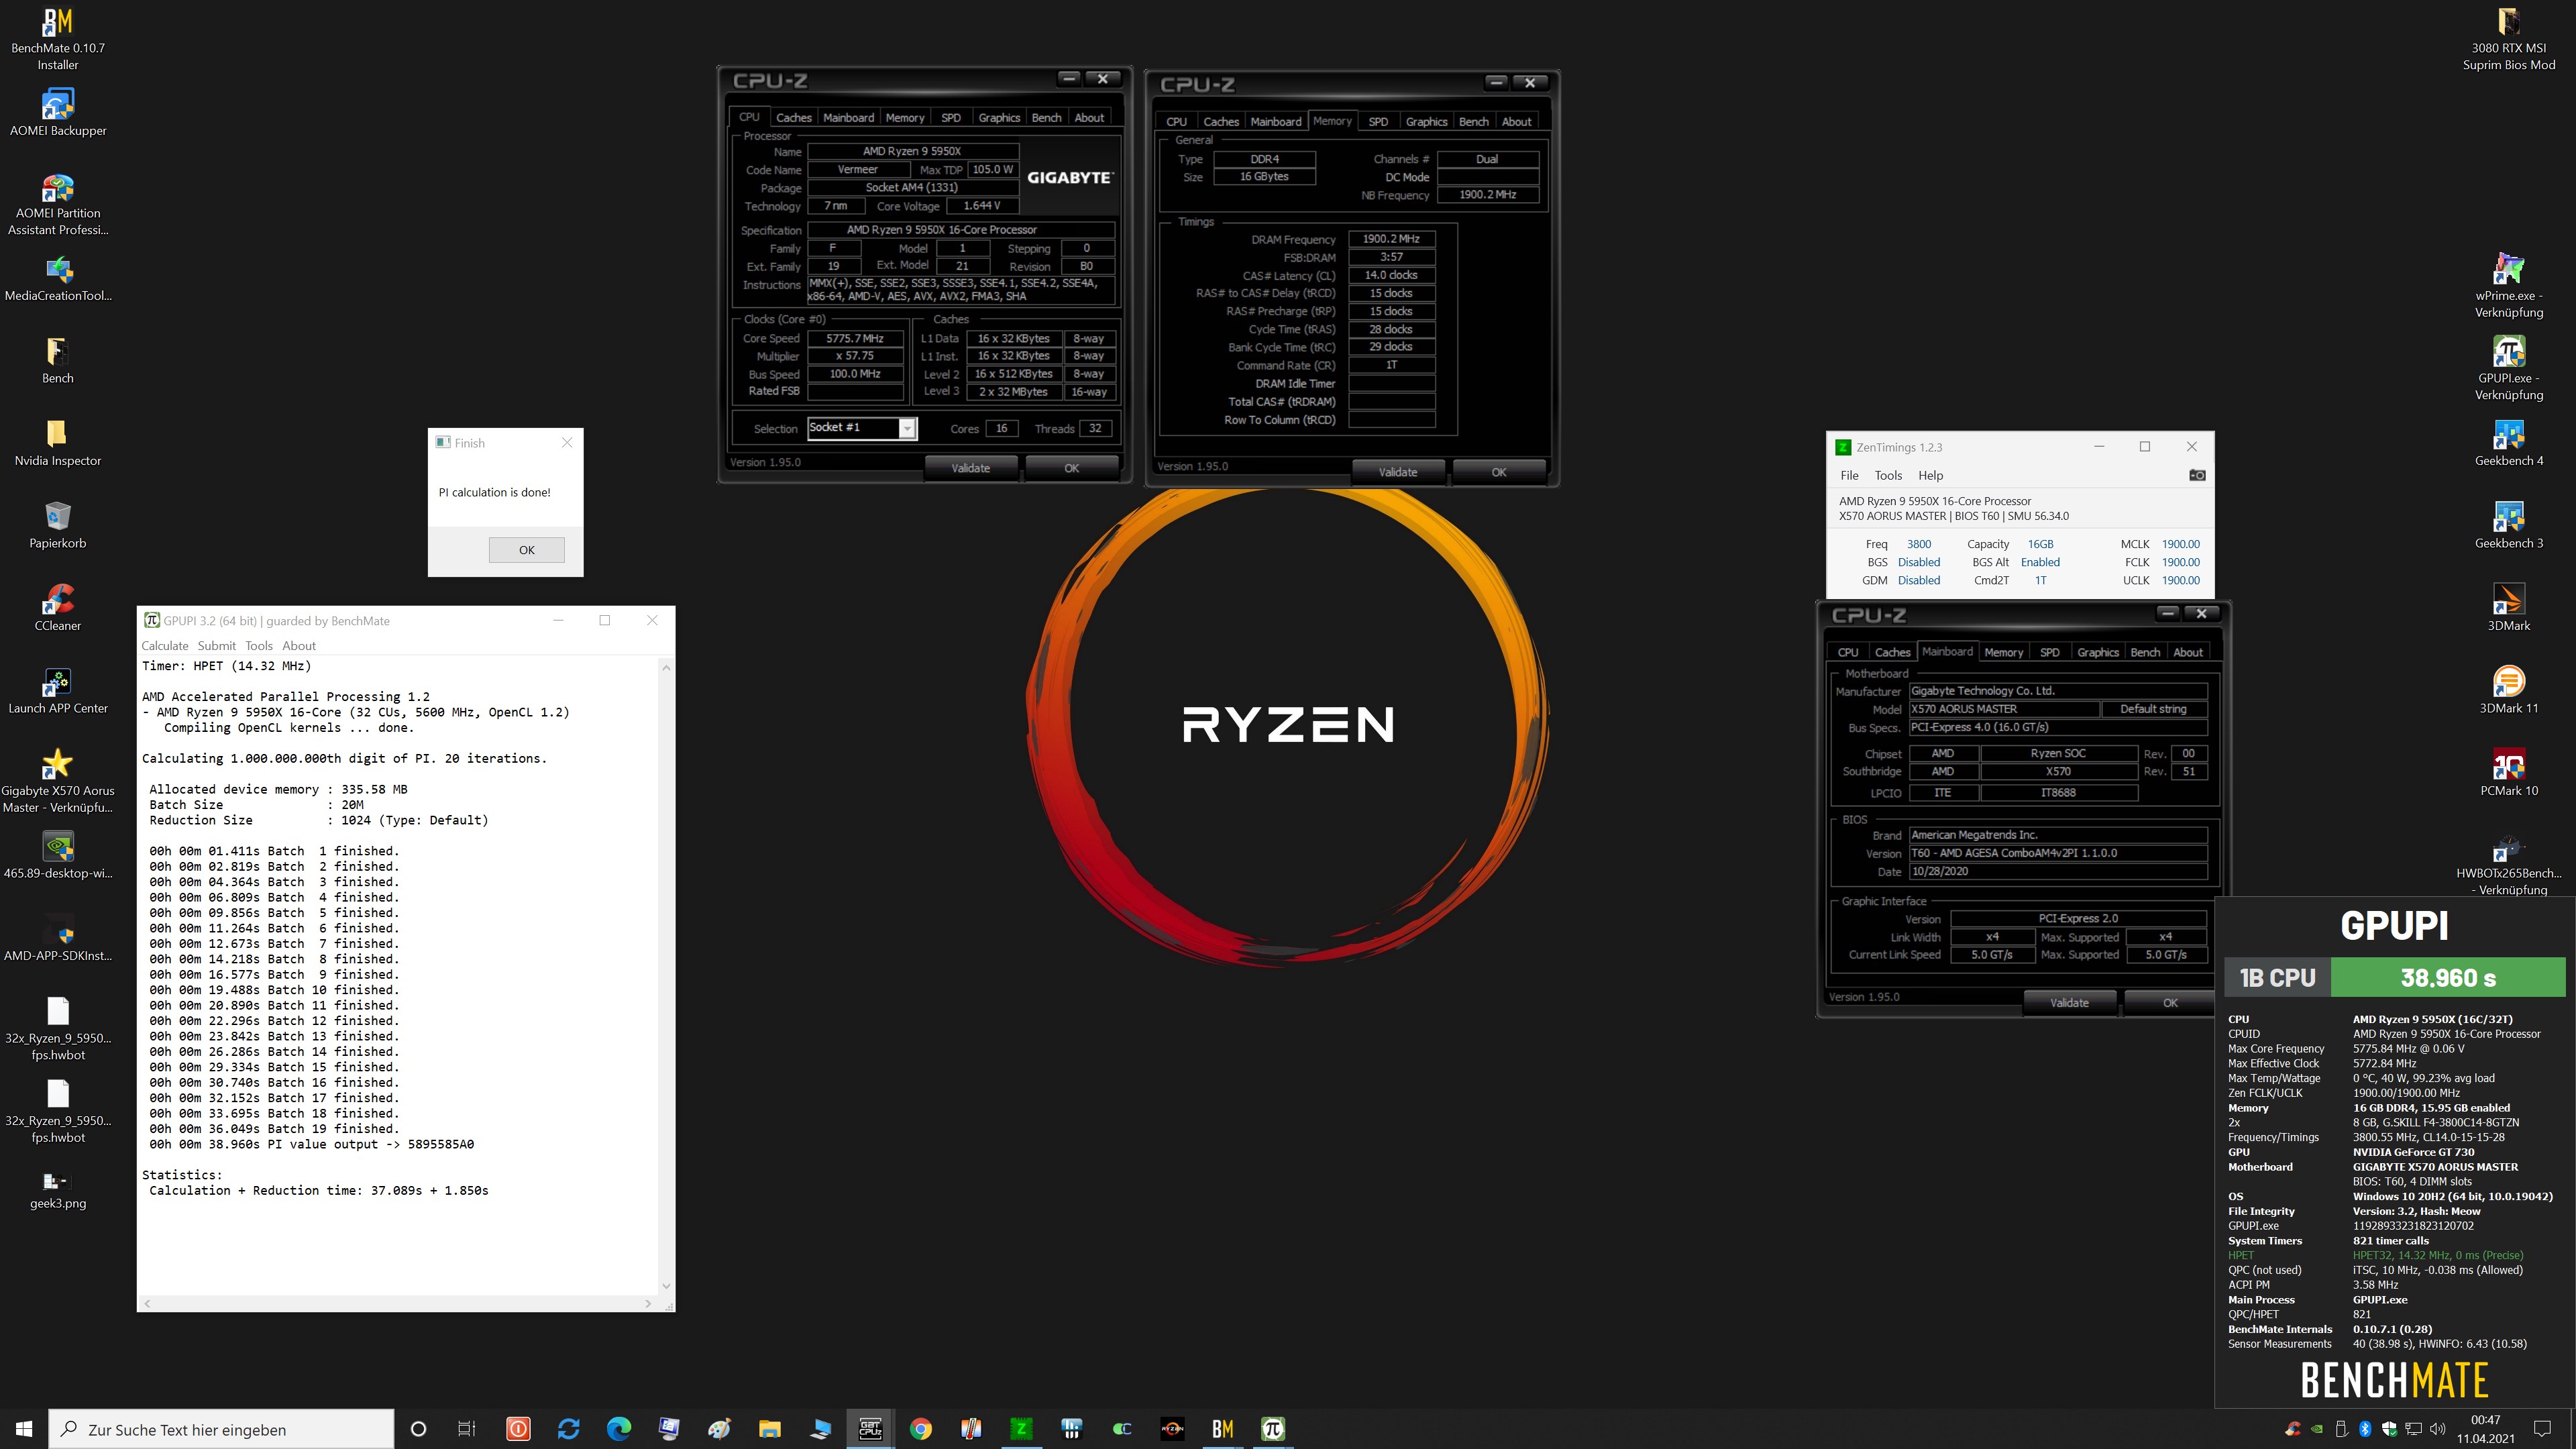Launch wPrime.exe shortcut on desktop

click(x=2508, y=286)
